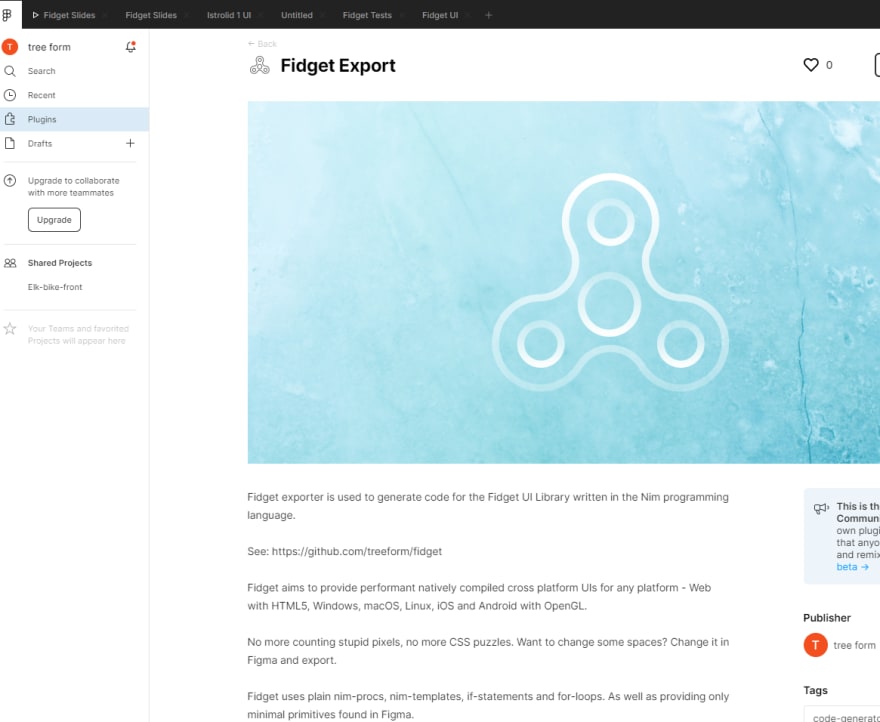The image size is (880, 722).
Task: Switch to the Istrolid 1 UI tab
Action: tap(229, 15)
